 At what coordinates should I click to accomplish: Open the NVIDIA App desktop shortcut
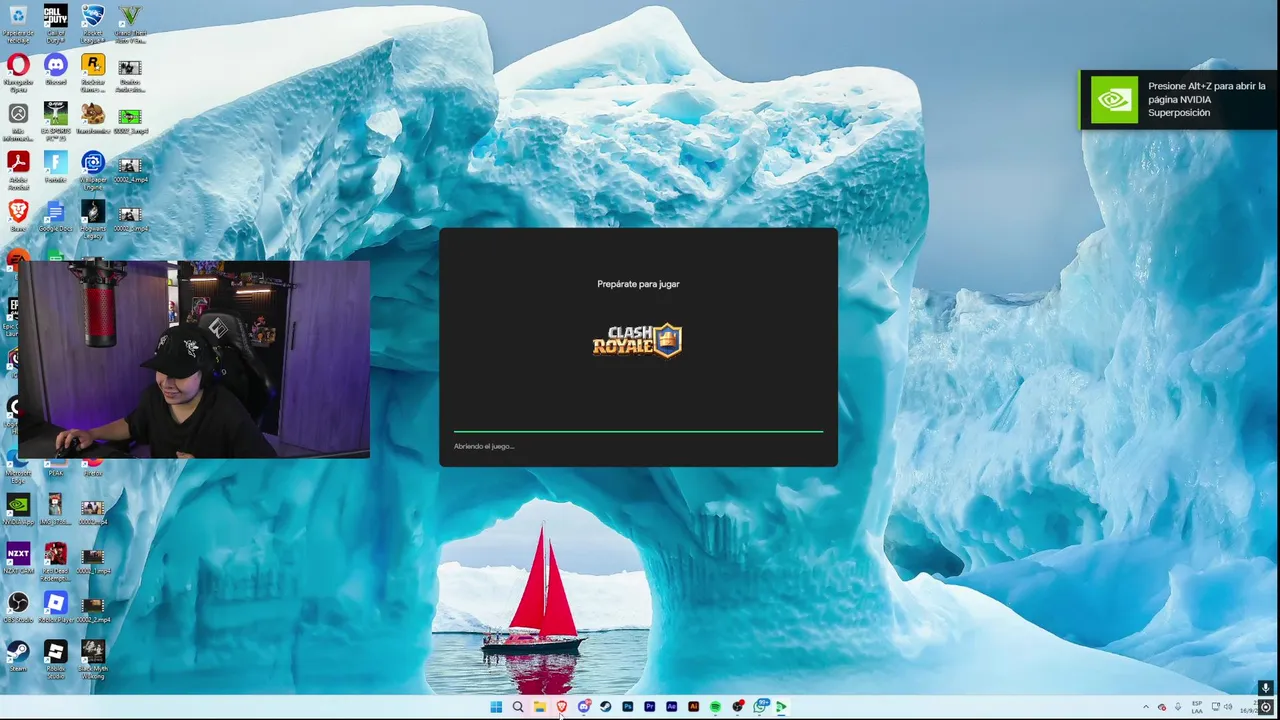point(18,508)
